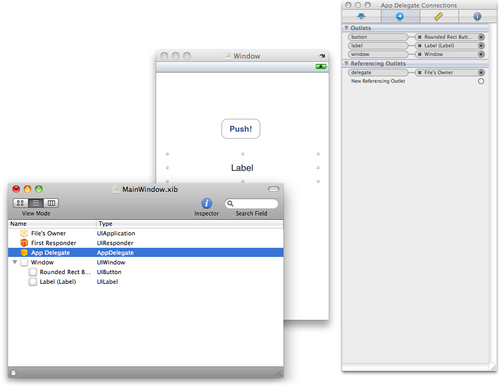
Task: Click the File's Owner cube icon
Action: click(x=24, y=233)
